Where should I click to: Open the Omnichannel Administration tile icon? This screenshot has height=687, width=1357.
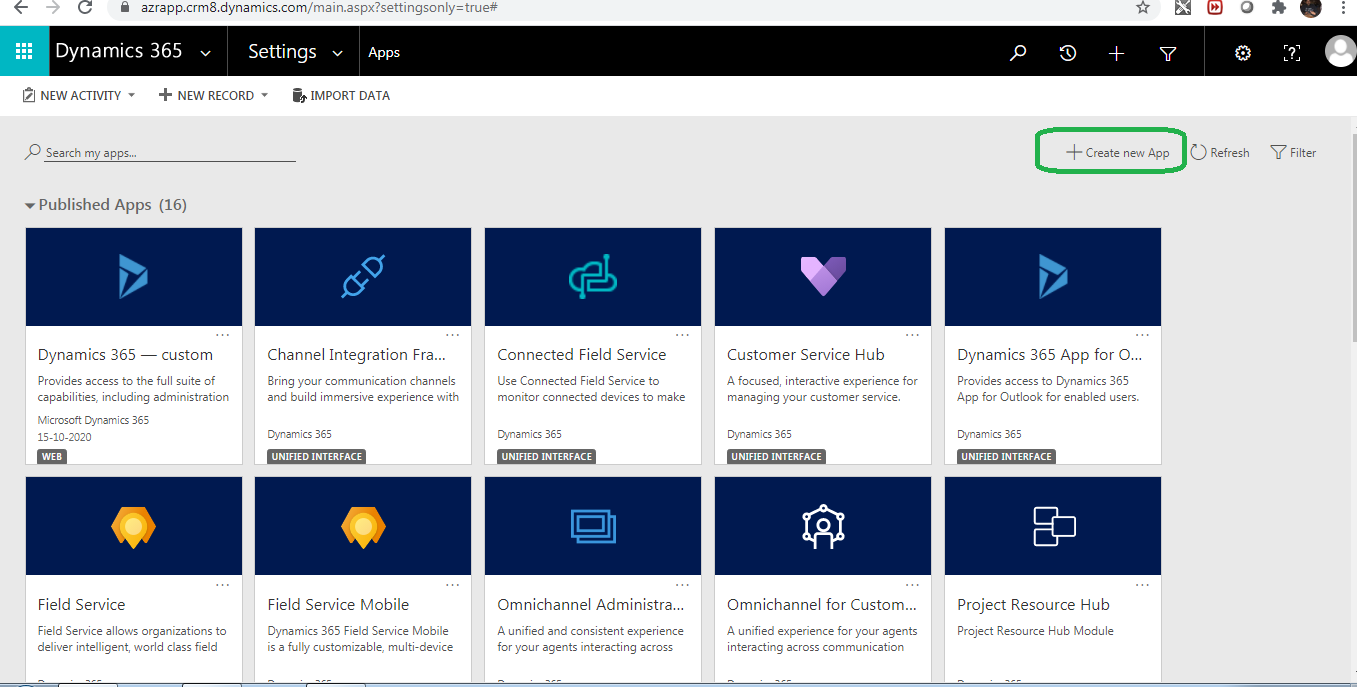593,525
